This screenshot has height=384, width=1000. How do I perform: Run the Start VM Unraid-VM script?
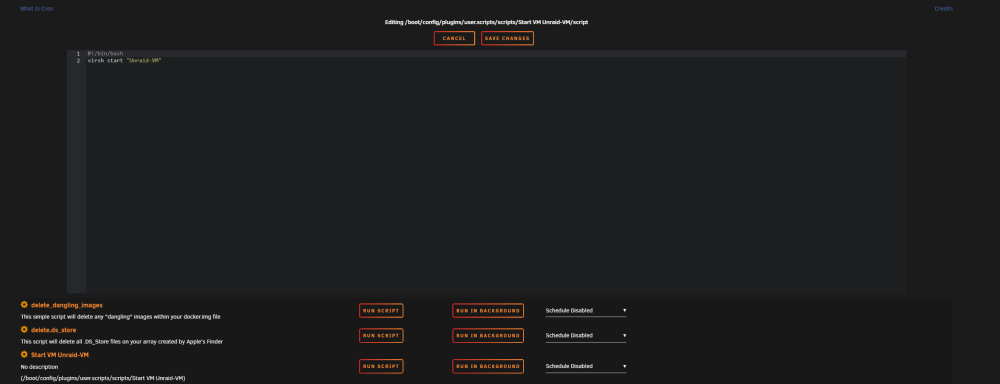pos(381,366)
